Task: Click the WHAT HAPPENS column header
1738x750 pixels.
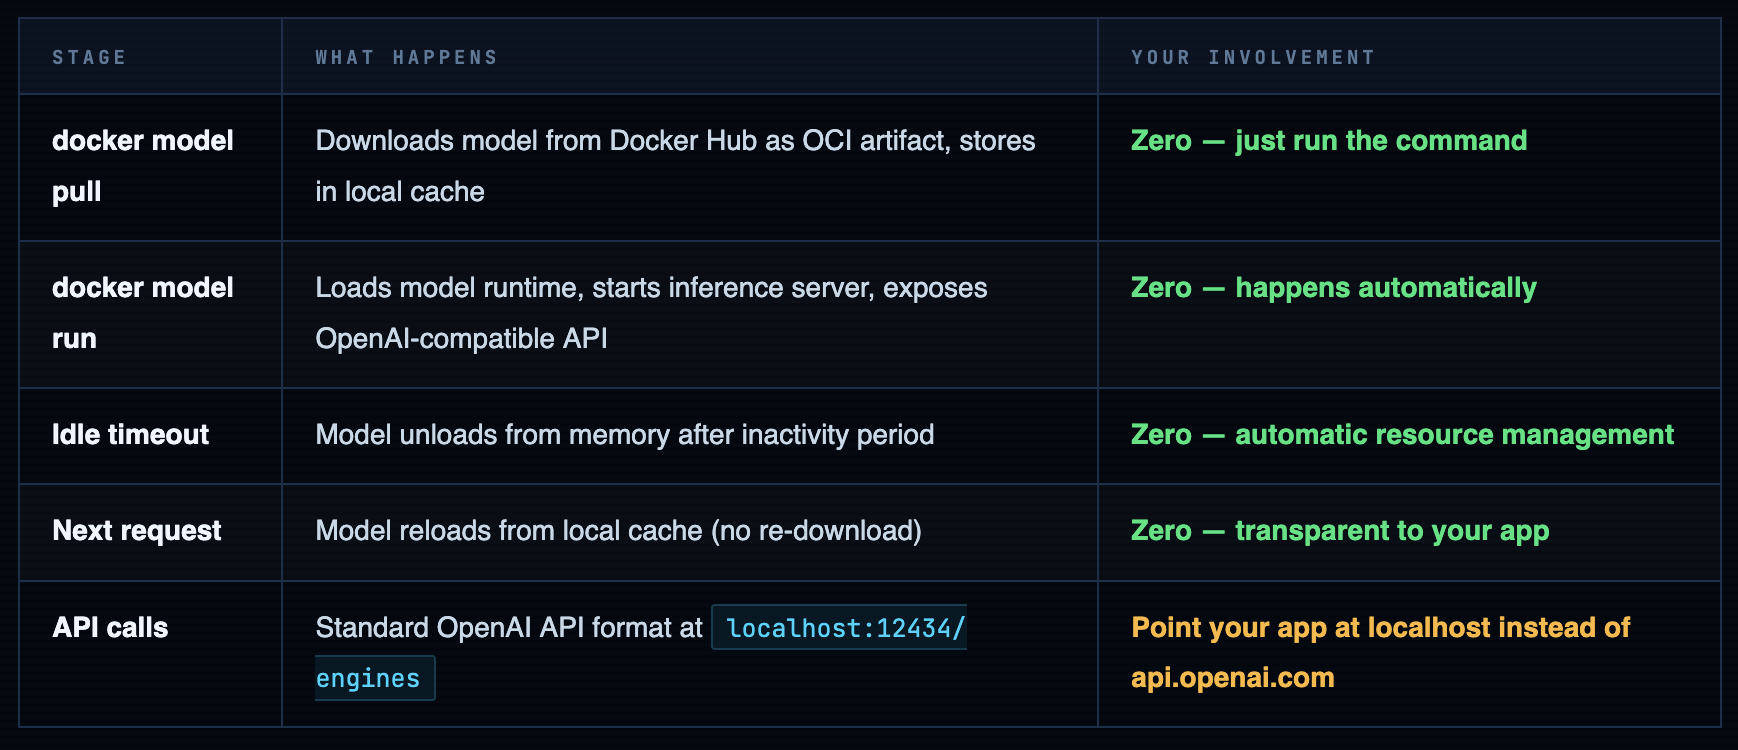Action: [406, 58]
